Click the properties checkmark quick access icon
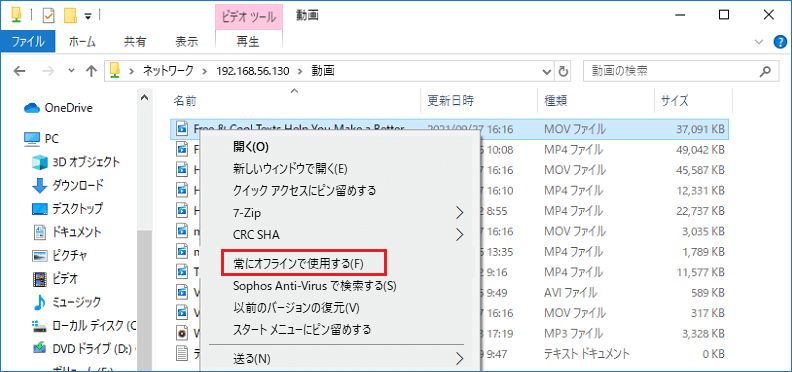Image resolution: width=792 pixels, height=372 pixels. 49,16
